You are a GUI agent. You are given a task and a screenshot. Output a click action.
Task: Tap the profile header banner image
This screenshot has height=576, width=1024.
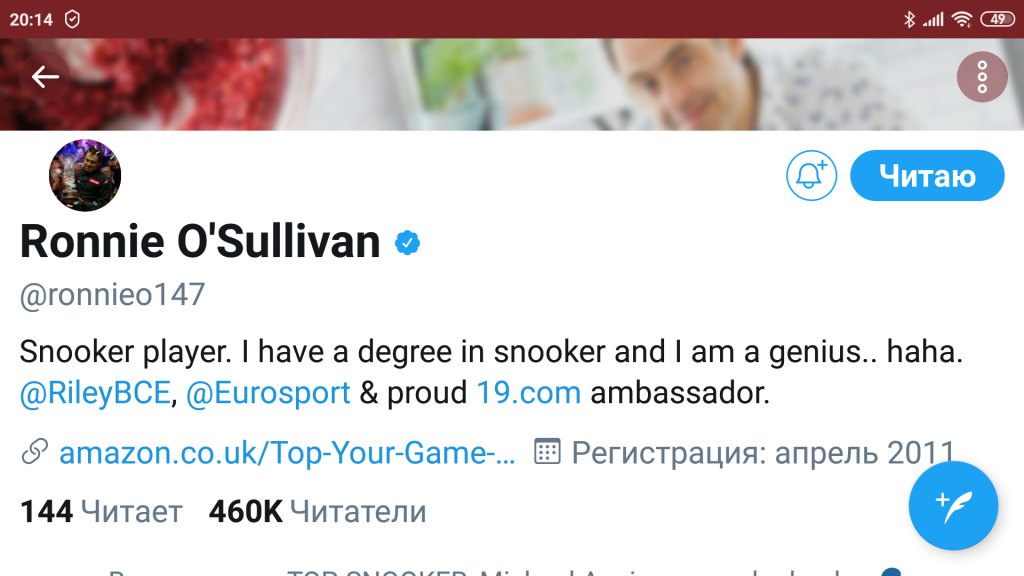(500, 85)
